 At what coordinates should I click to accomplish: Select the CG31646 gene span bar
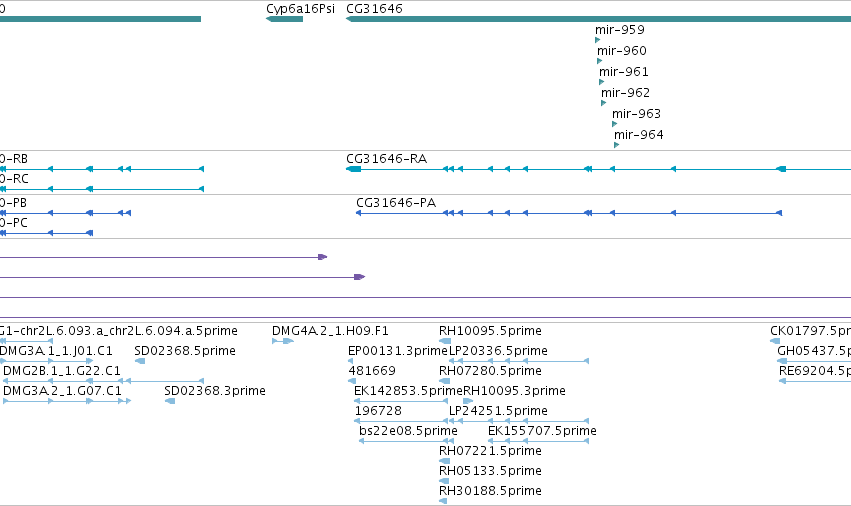click(598, 19)
